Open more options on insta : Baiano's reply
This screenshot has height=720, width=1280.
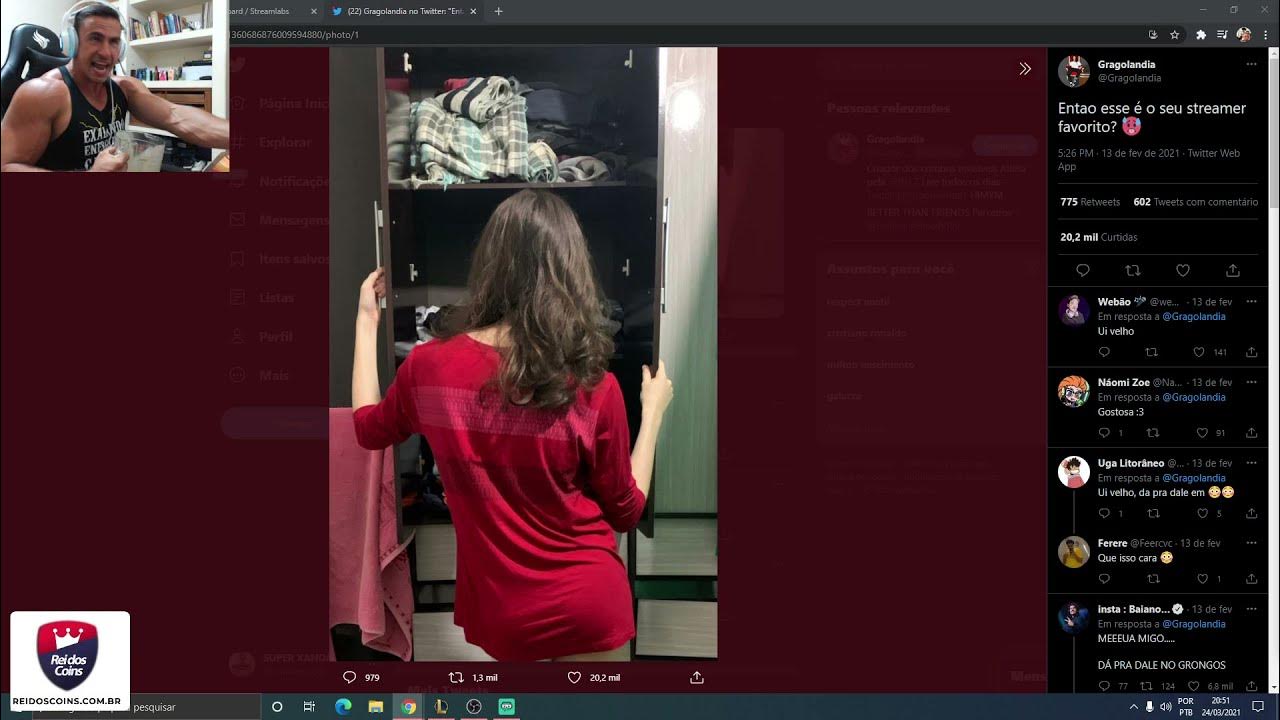[1251, 609]
